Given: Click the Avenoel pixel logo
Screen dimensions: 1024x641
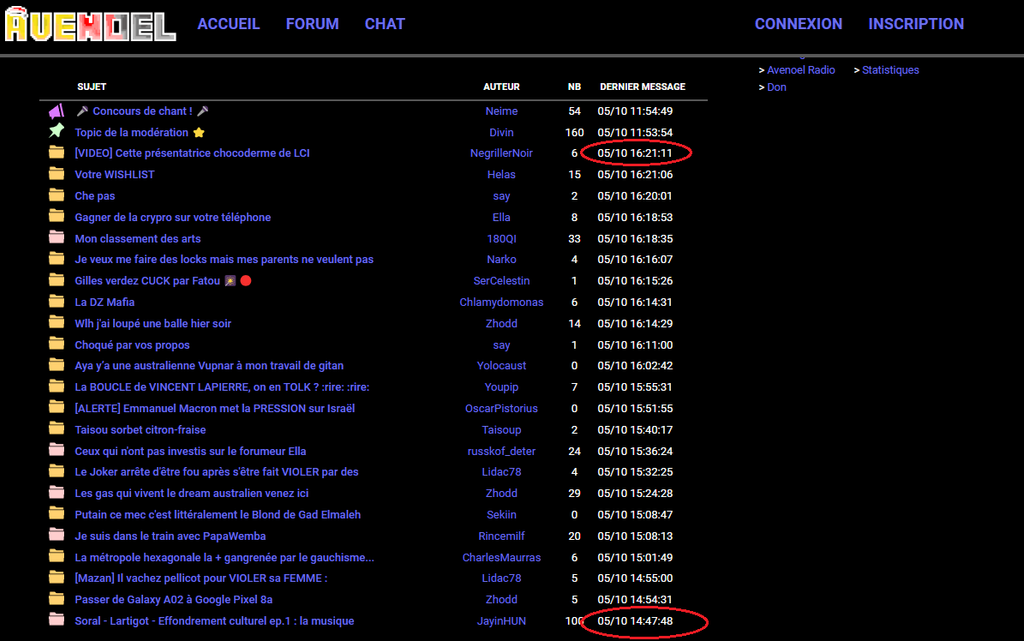Looking at the screenshot, I should pyautogui.click(x=90, y=24).
